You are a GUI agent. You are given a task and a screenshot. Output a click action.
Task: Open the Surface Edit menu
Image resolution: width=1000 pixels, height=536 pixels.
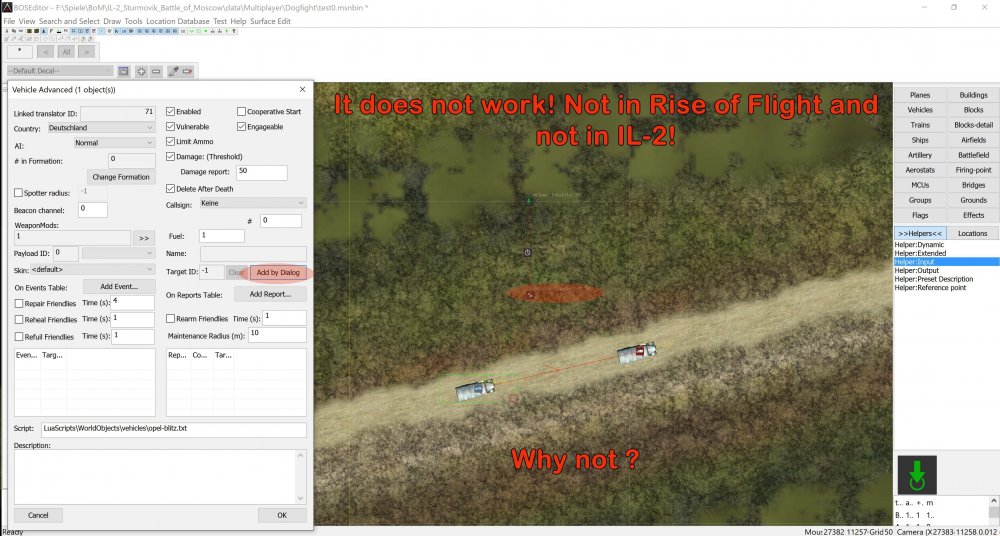pyautogui.click(x=271, y=21)
